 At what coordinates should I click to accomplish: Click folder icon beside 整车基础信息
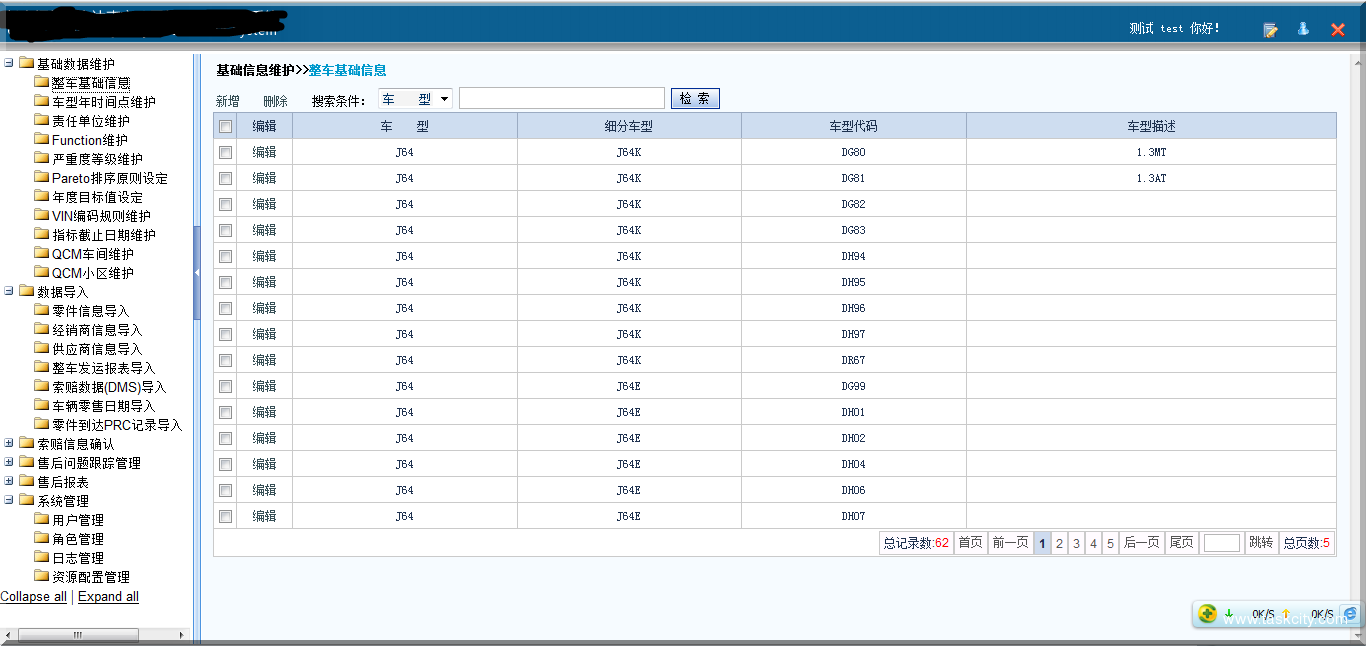41,83
